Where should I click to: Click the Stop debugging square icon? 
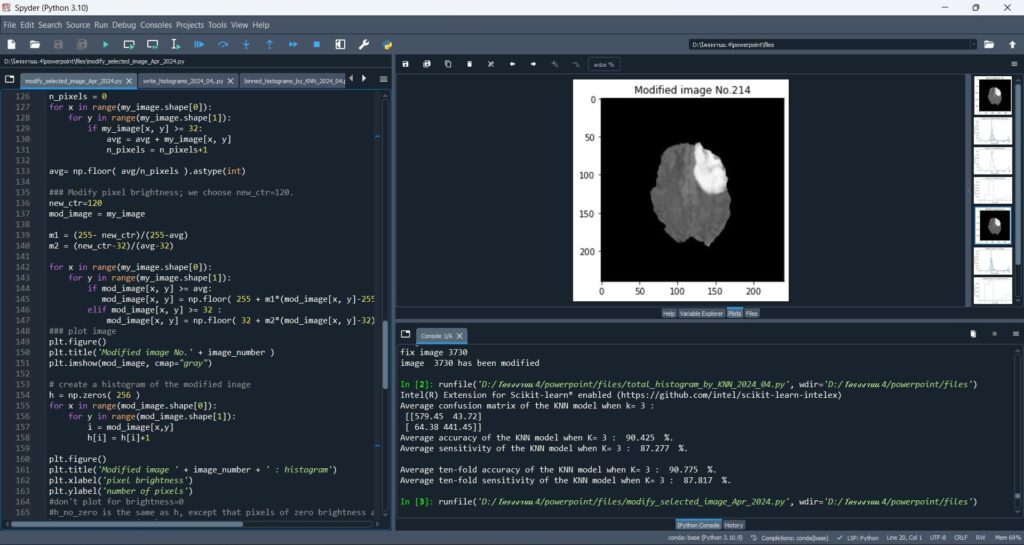pyautogui.click(x=317, y=44)
